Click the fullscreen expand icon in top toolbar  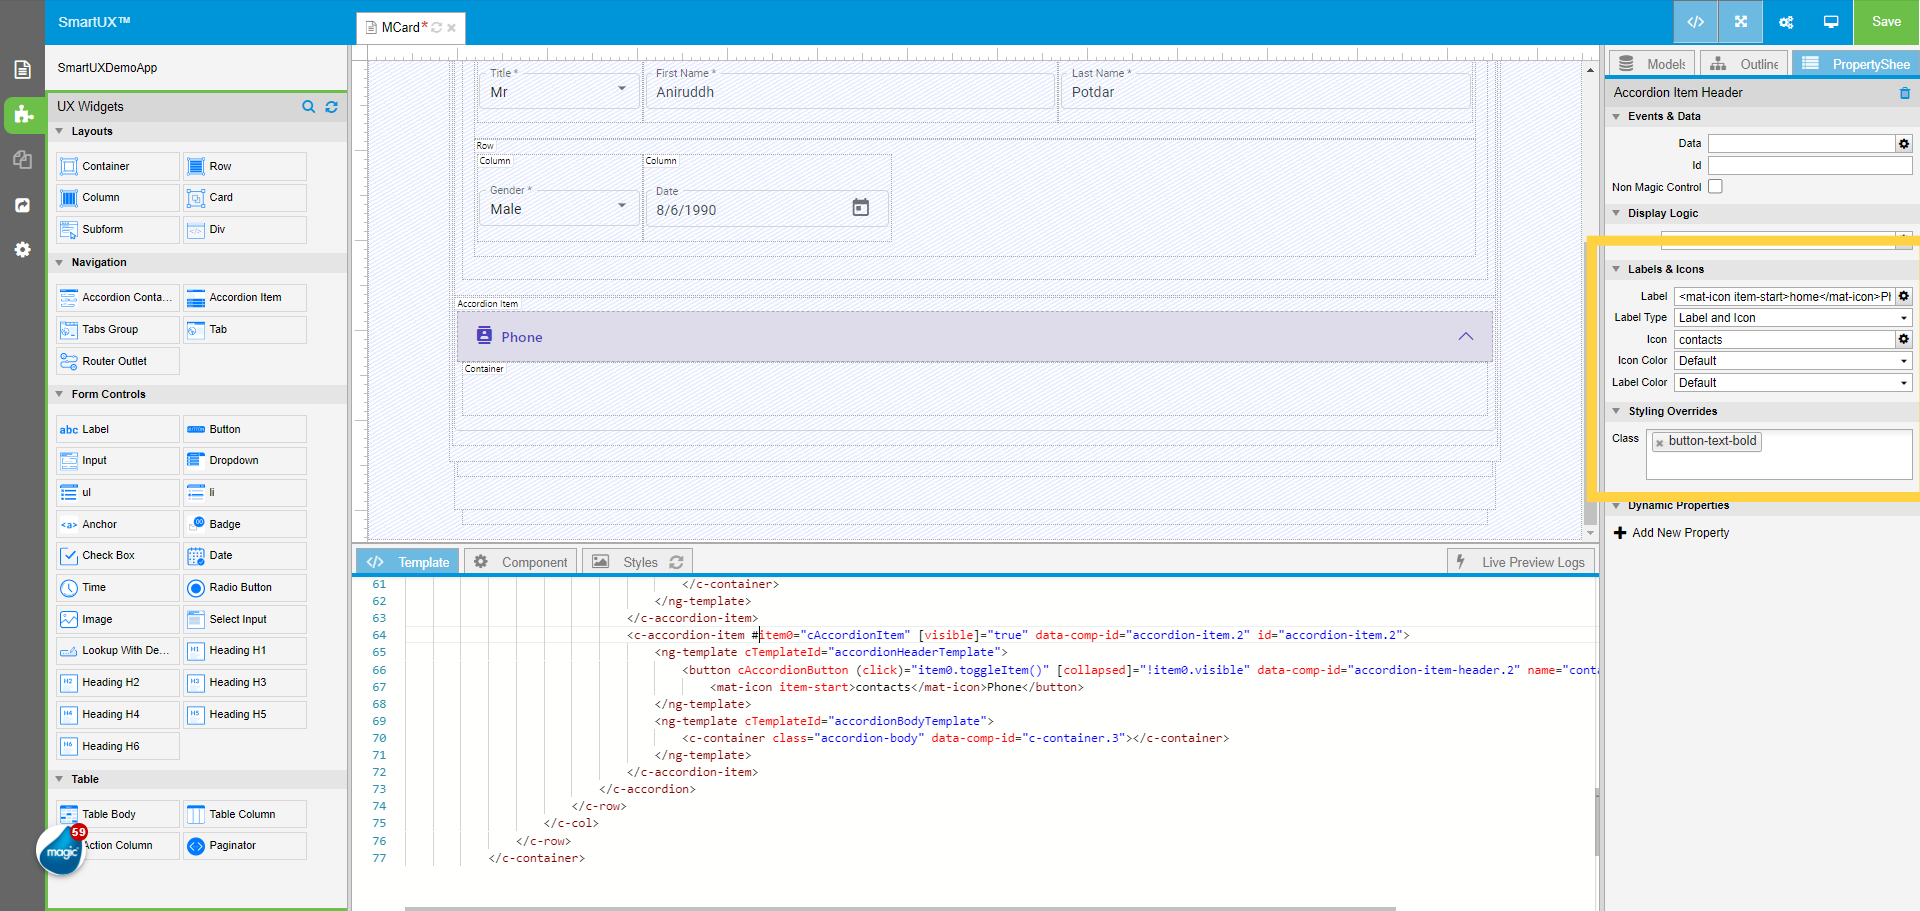pyautogui.click(x=1741, y=22)
